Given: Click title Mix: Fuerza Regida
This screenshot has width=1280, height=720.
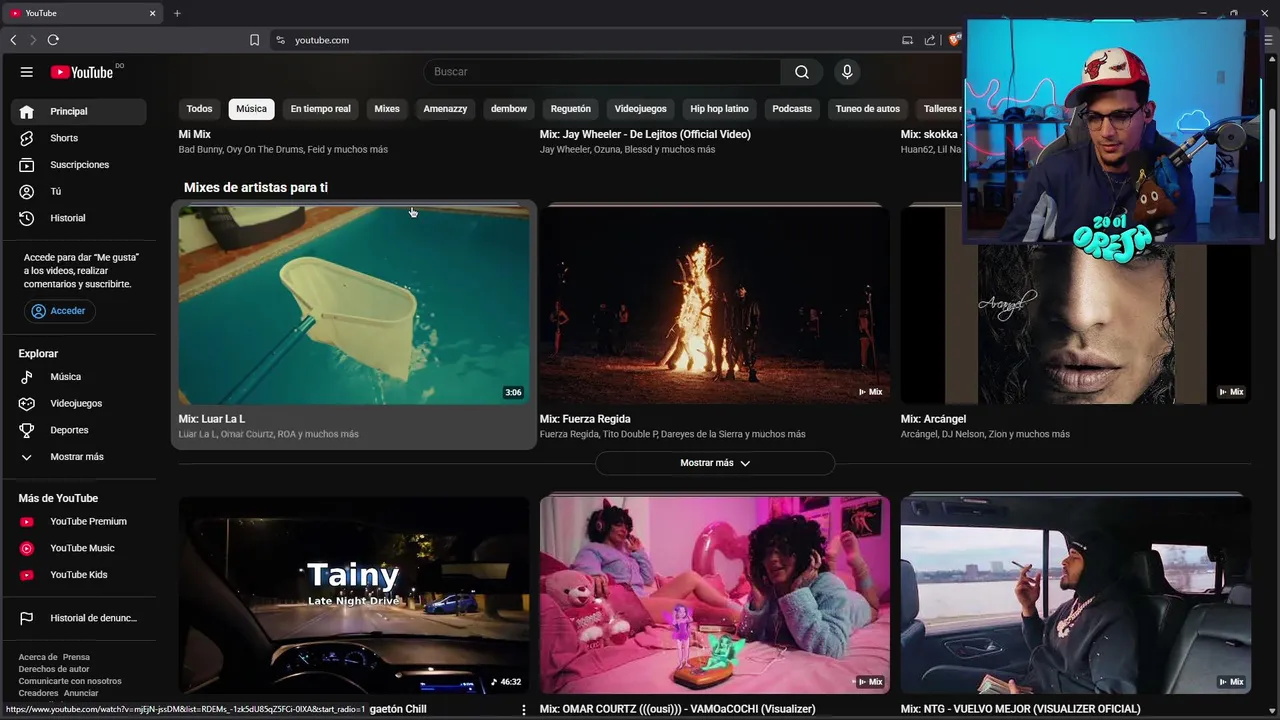Looking at the screenshot, I should (585, 419).
